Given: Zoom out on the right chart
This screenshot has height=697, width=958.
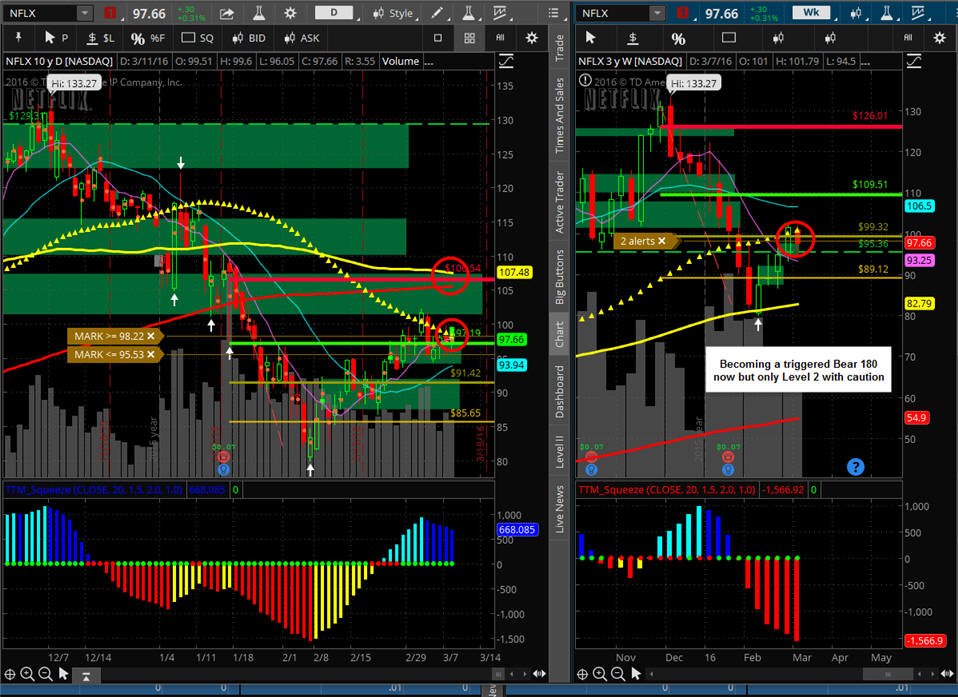Looking at the screenshot, I should (618, 674).
